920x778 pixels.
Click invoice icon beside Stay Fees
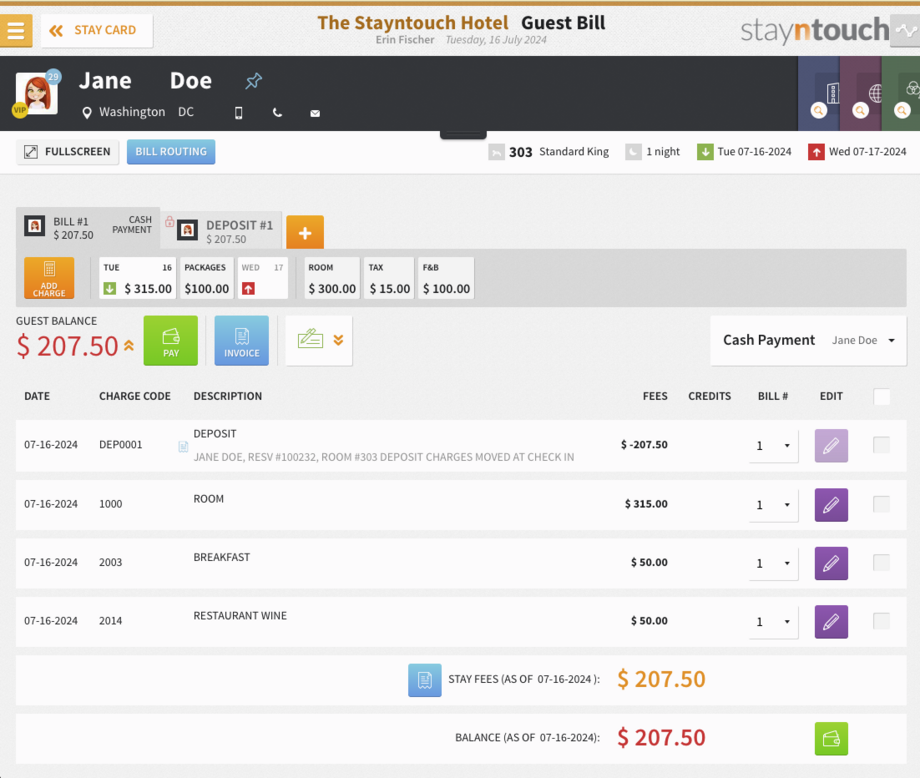(x=425, y=680)
